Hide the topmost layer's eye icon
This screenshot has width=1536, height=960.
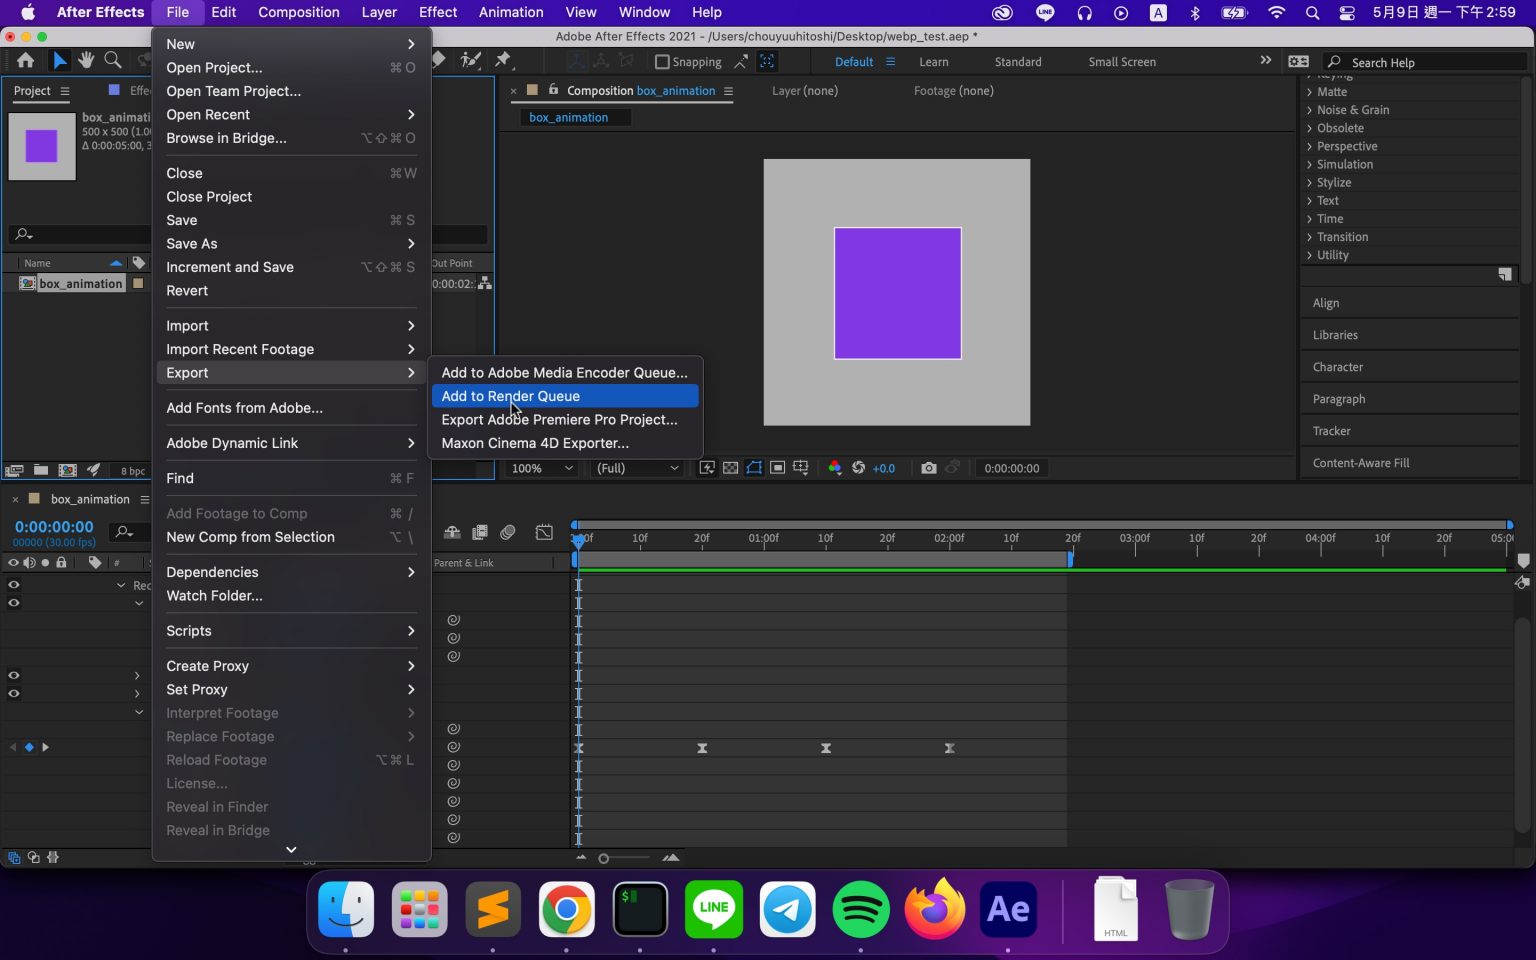pyautogui.click(x=14, y=585)
